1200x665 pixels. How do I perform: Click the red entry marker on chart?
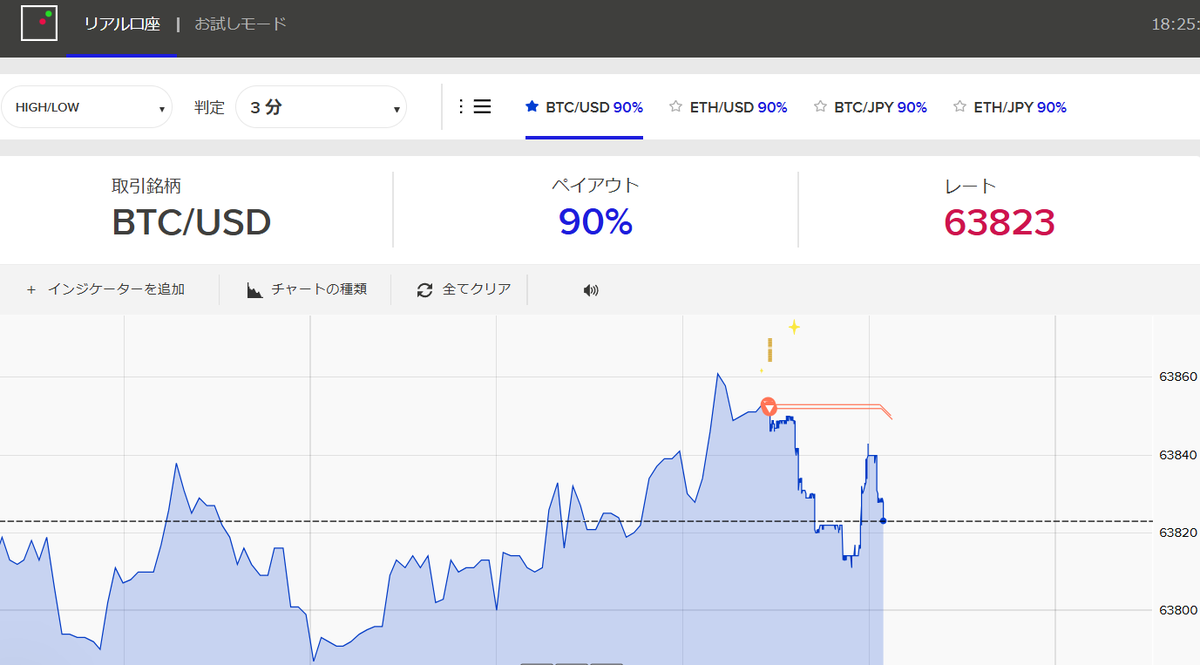click(768, 407)
